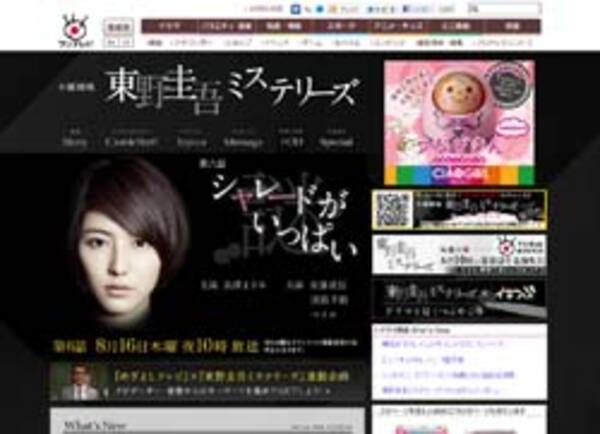Click the orange icon in the top bar
The height and width of the screenshot is (434, 600).
tap(333, 9)
